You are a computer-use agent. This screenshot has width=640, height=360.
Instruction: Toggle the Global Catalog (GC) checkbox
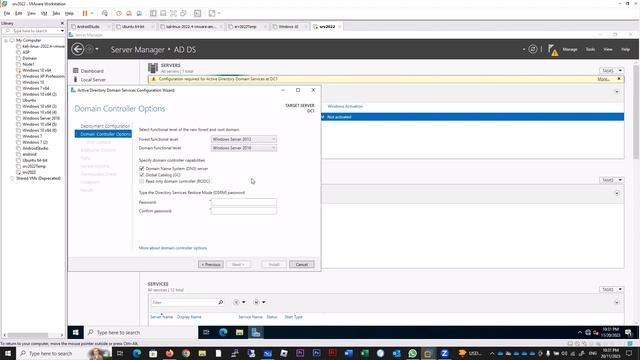pyautogui.click(x=142, y=175)
